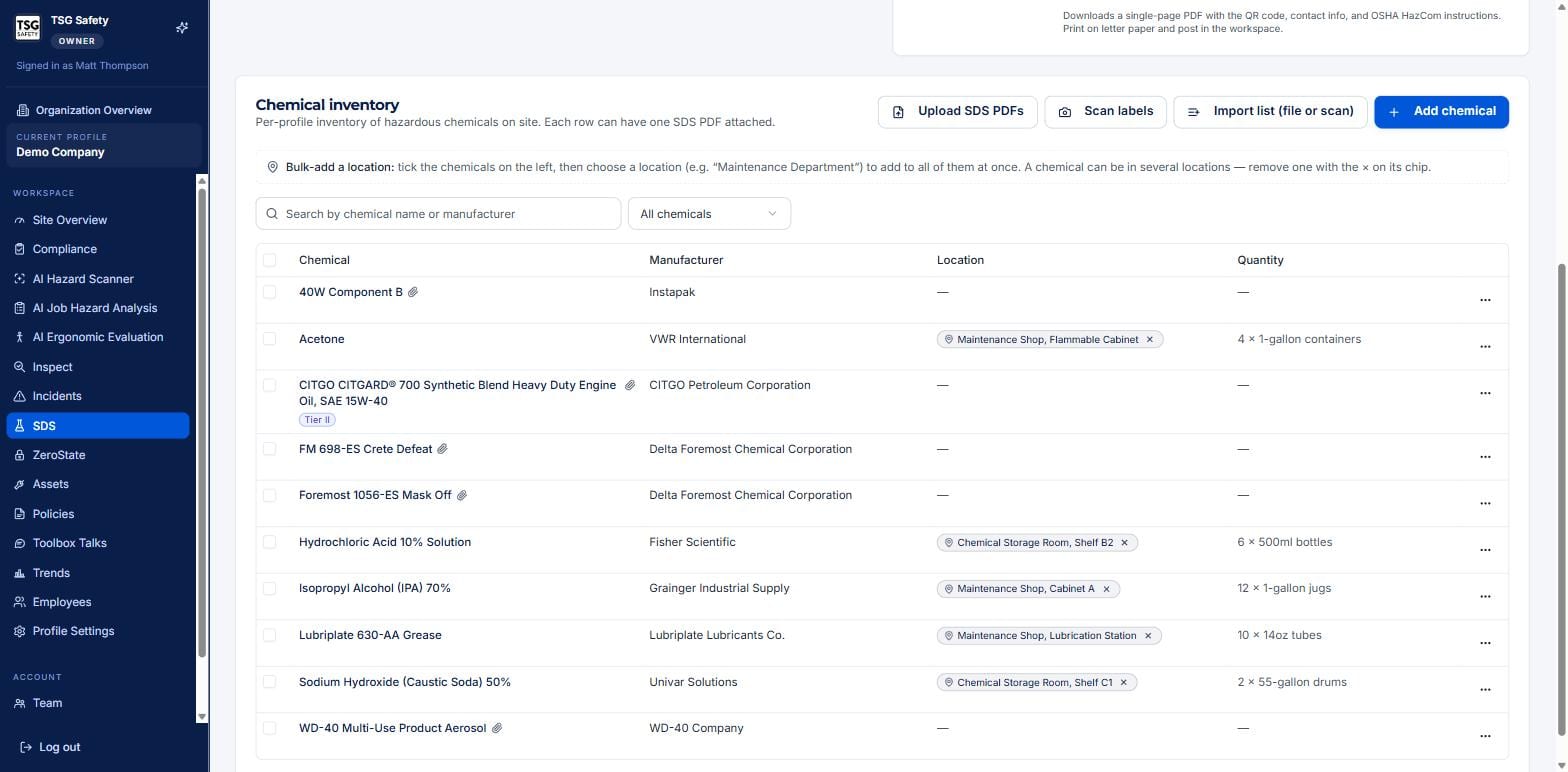This screenshot has height=772, width=1568.
Task: Open the Assets page
Action: (x=98, y=484)
